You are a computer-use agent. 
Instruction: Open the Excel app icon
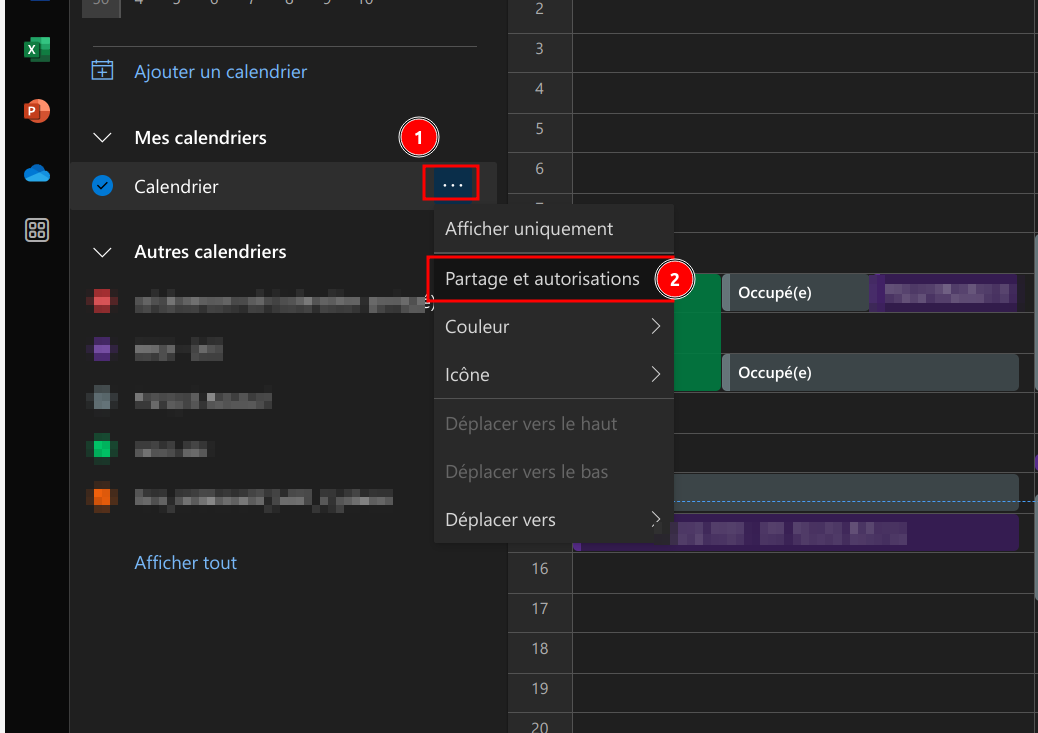click(37, 50)
